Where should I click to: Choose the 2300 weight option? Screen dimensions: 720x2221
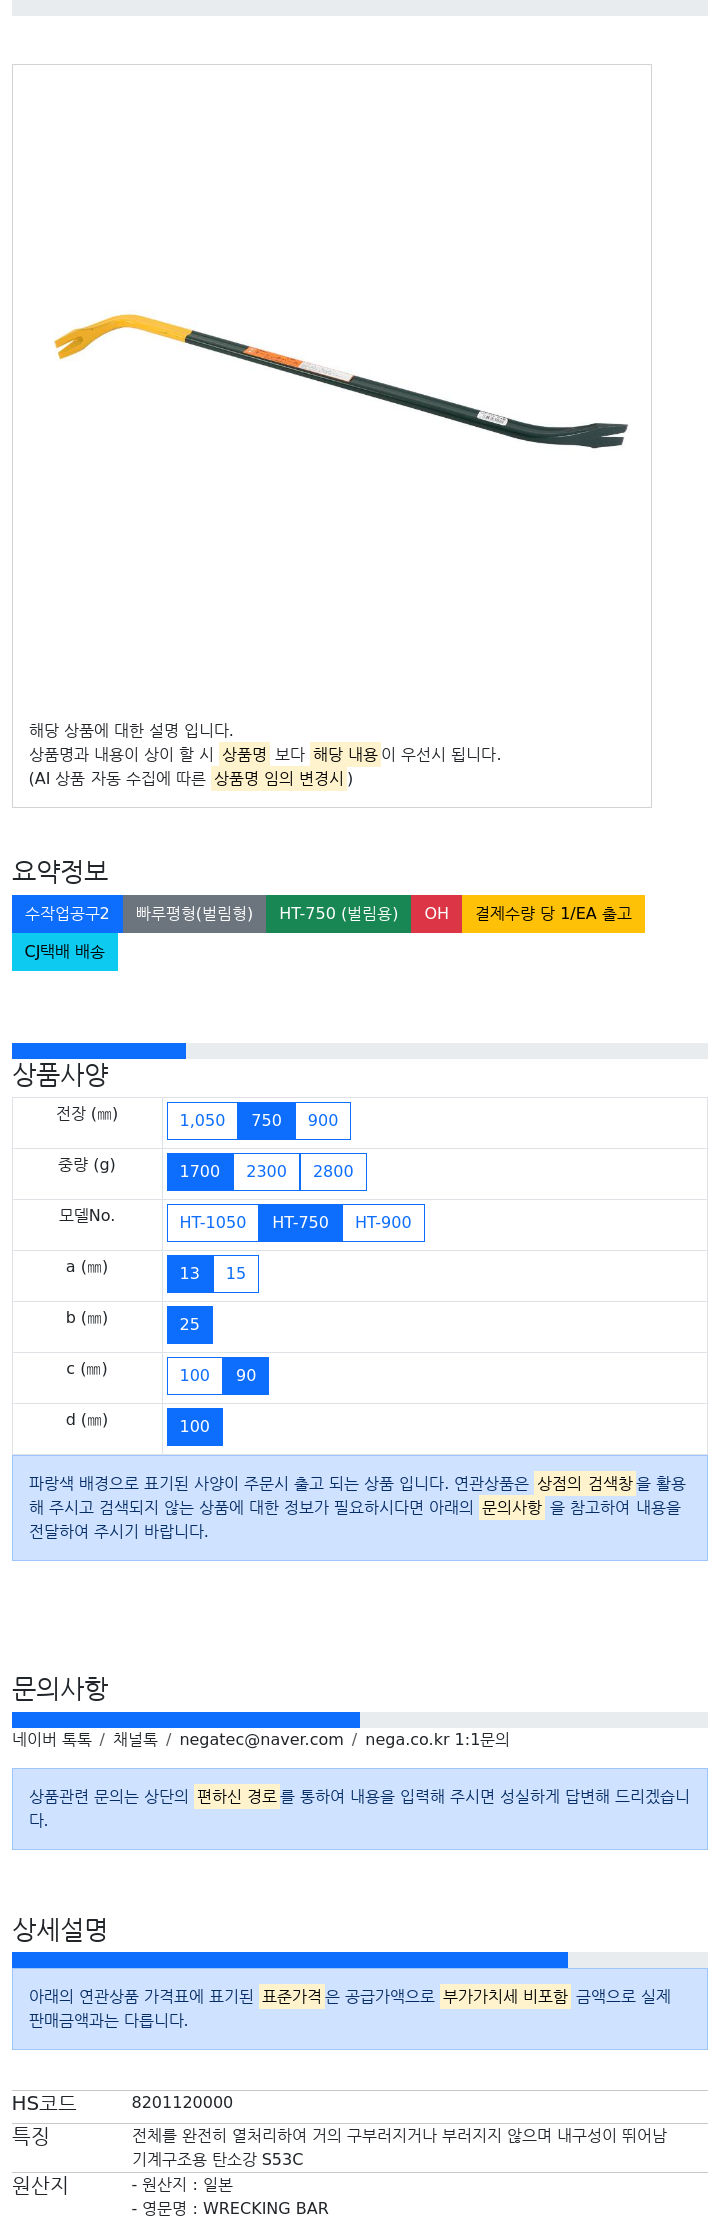[266, 1172]
